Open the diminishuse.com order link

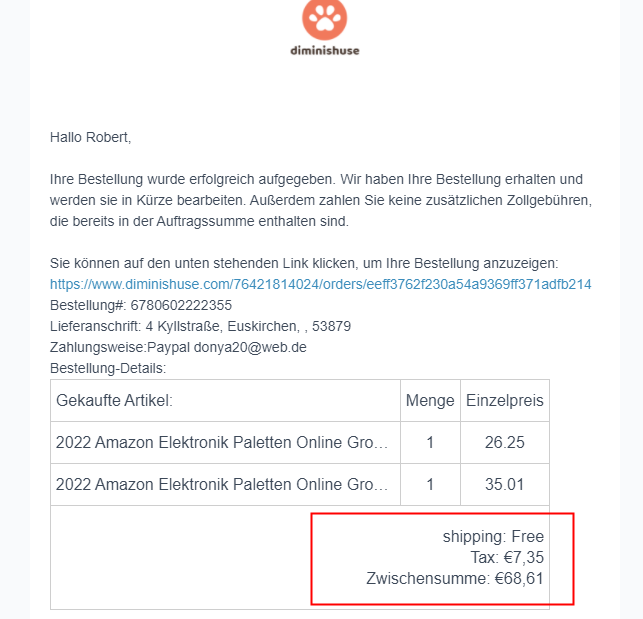click(320, 284)
